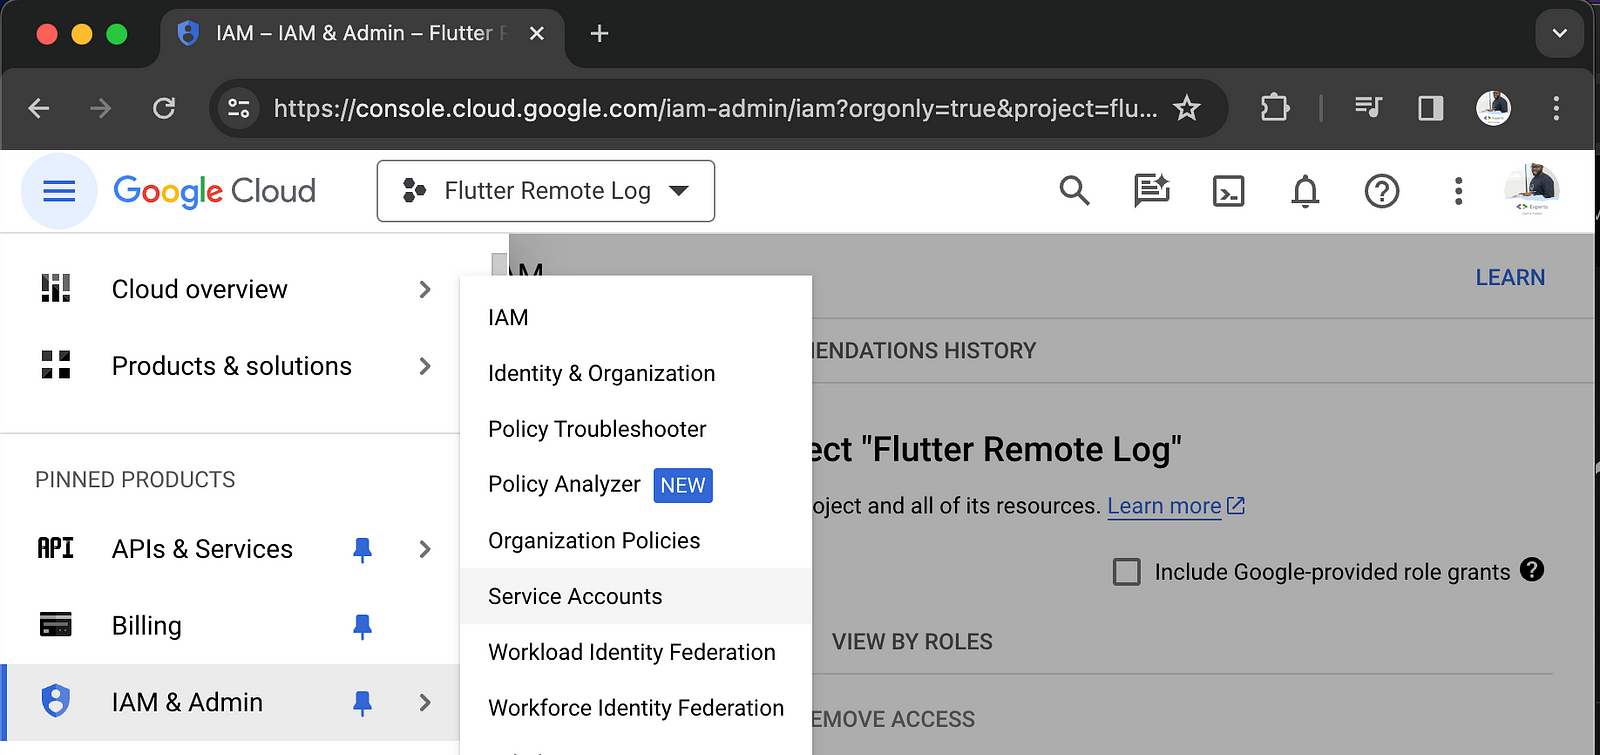Open the help question mark menu
Viewport: 1600px width, 755px height.
point(1382,191)
